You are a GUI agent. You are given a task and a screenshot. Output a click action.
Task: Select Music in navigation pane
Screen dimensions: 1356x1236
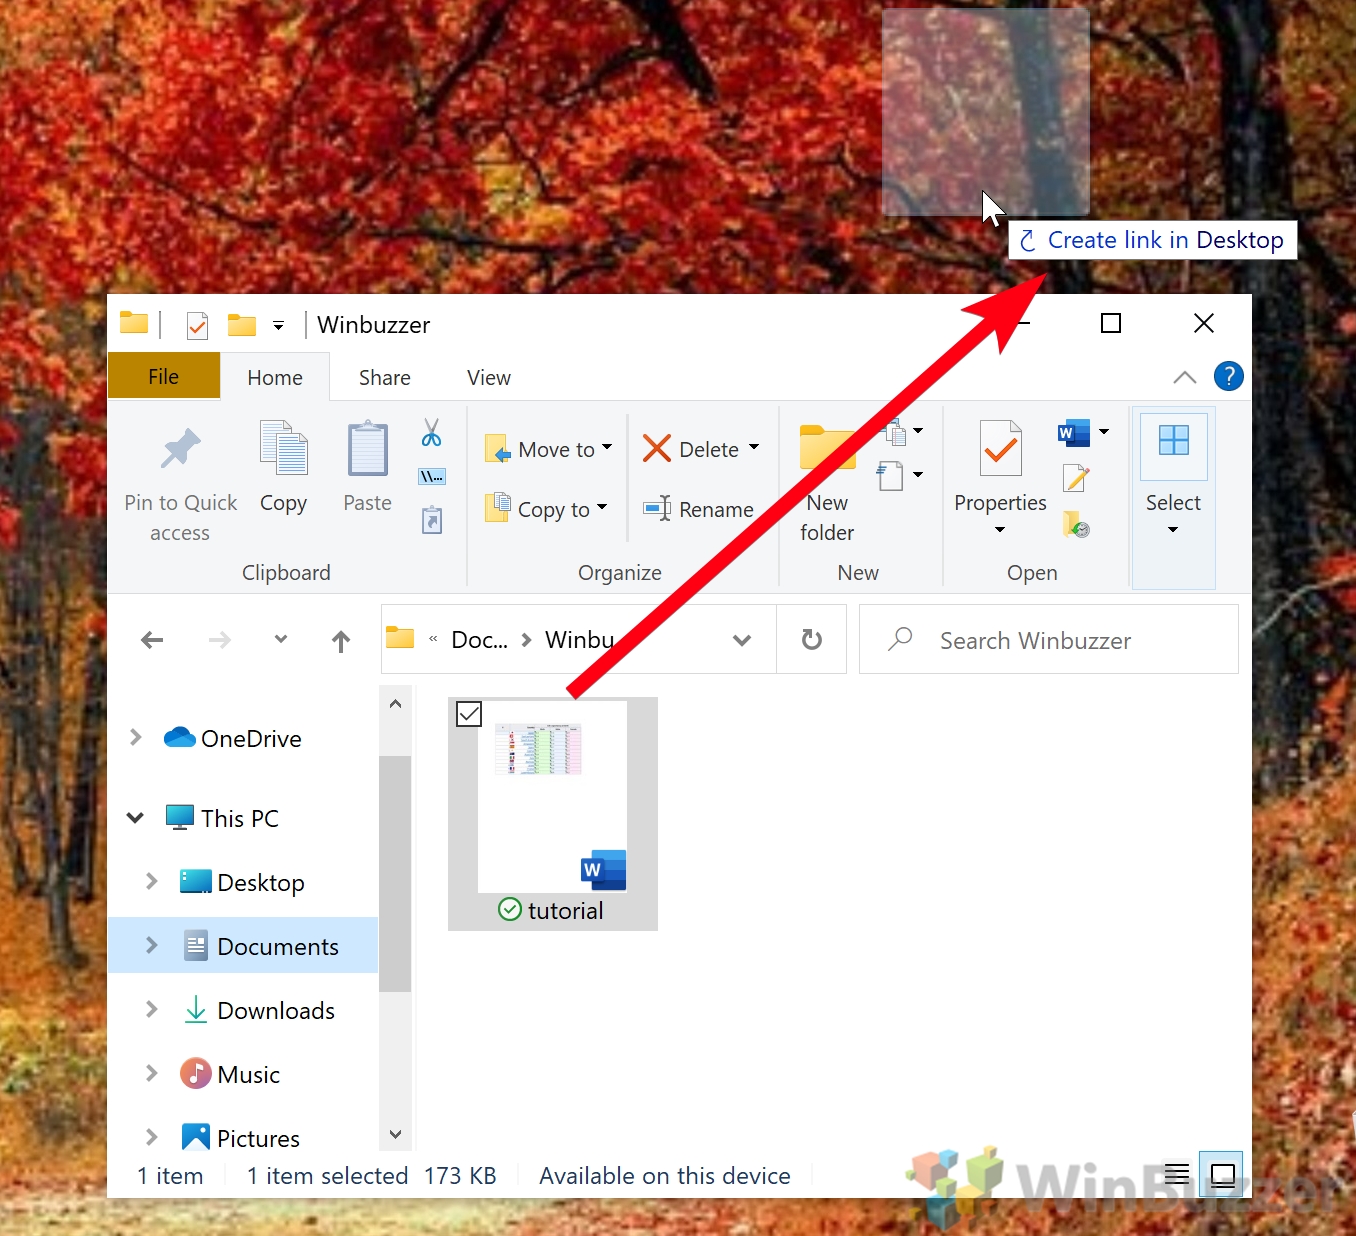[x=230, y=1074]
